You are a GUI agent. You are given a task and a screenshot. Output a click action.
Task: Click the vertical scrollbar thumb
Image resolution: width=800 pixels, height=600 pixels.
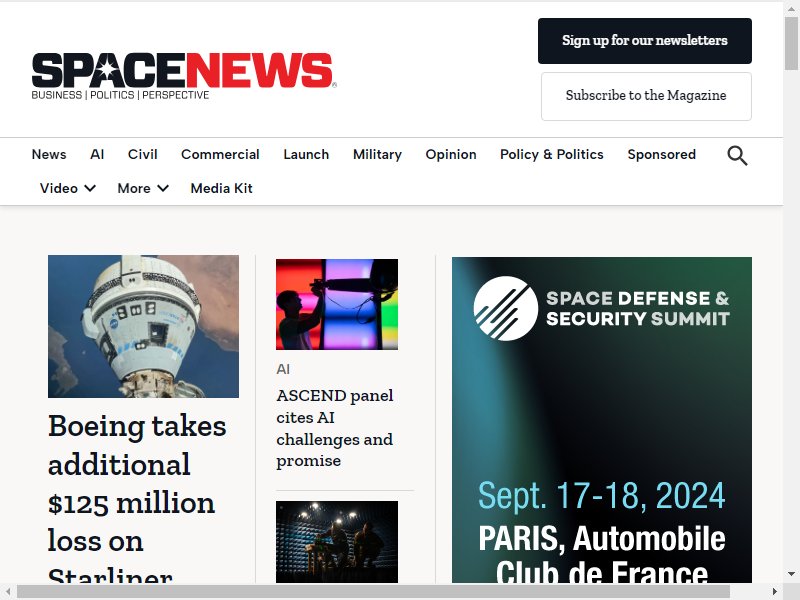point(791,41)
